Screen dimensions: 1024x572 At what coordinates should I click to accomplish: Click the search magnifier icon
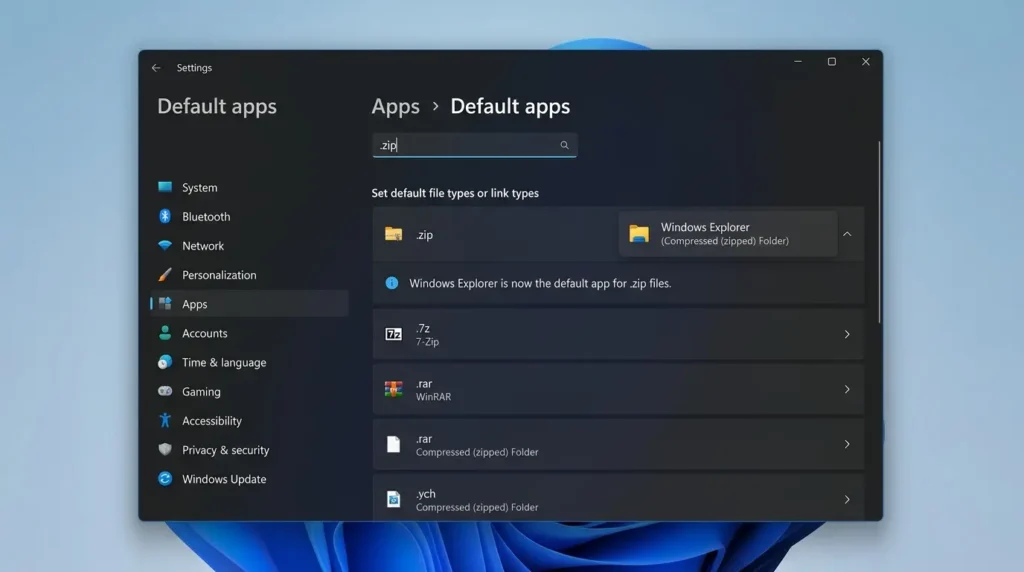point(564,145)
